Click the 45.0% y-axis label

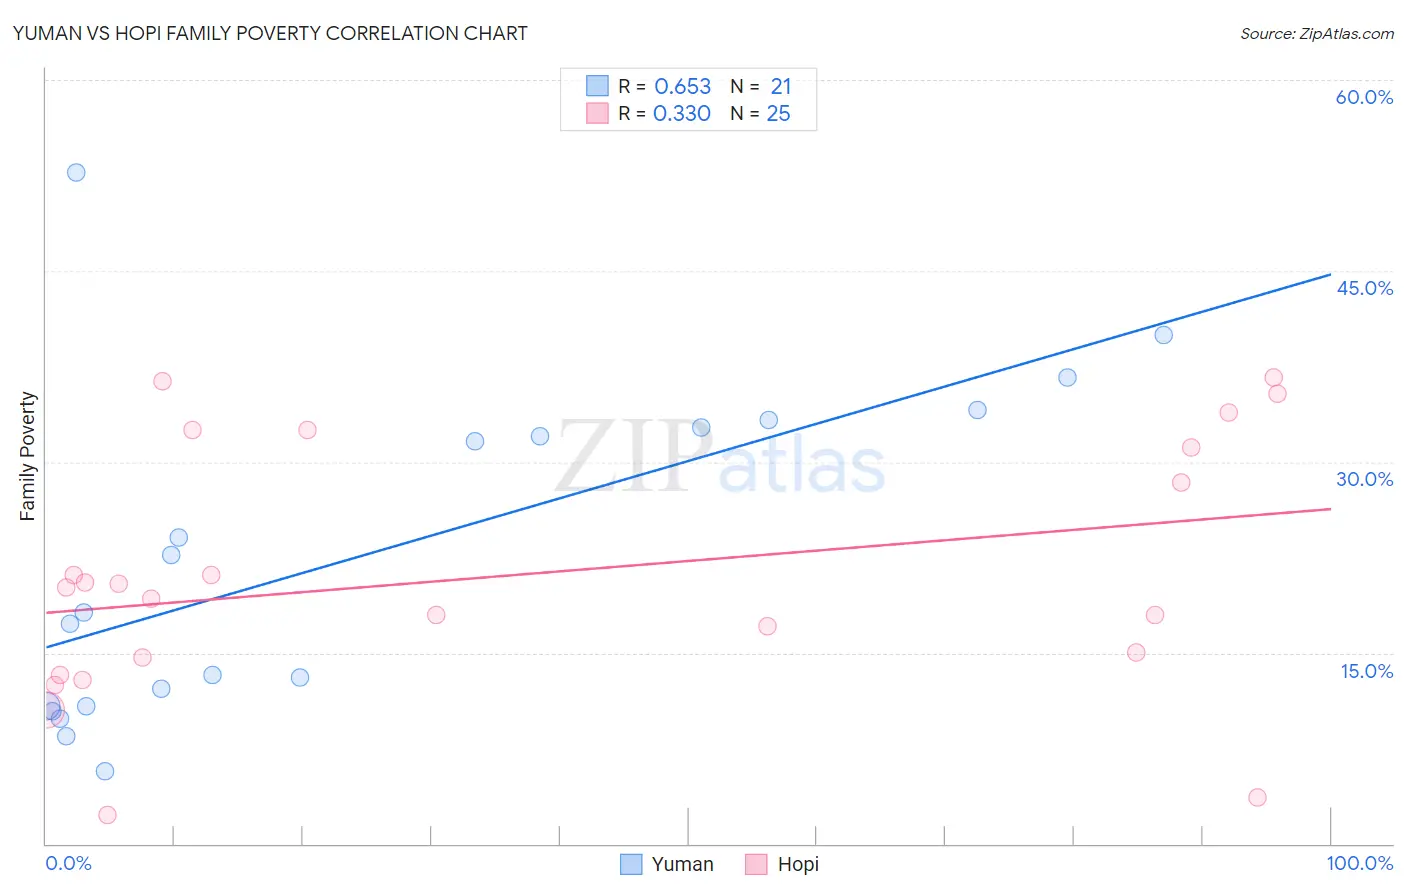click(x=1364, y=288)
